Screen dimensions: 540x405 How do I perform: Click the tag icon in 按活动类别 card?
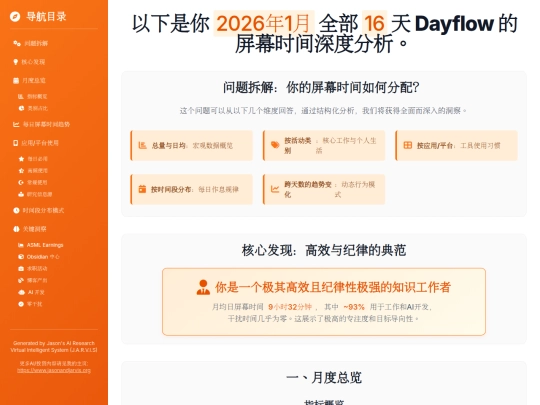pos(275,145)
